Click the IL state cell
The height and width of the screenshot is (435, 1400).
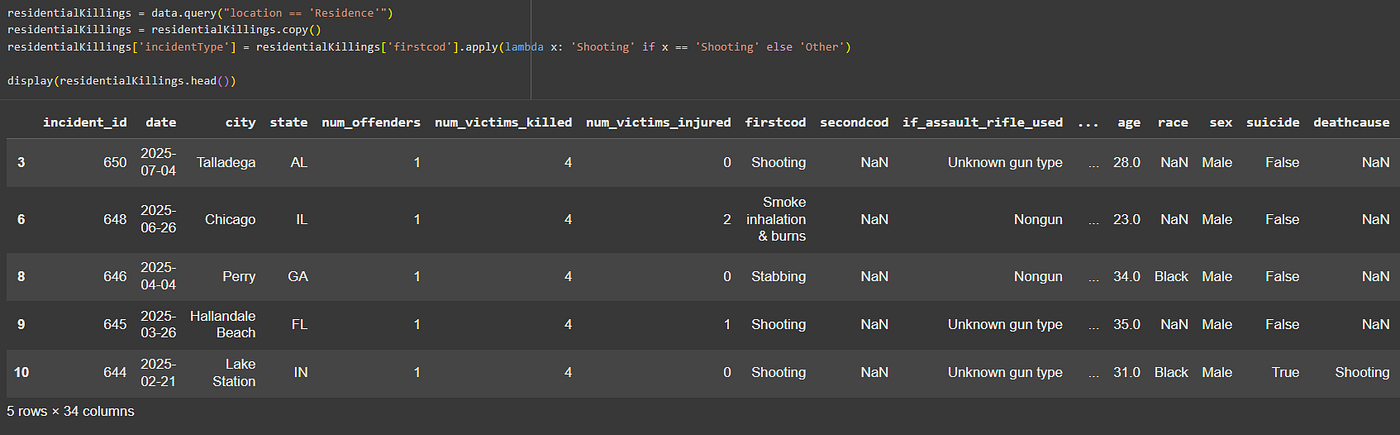pyautogui.click(x=301, y=219)
